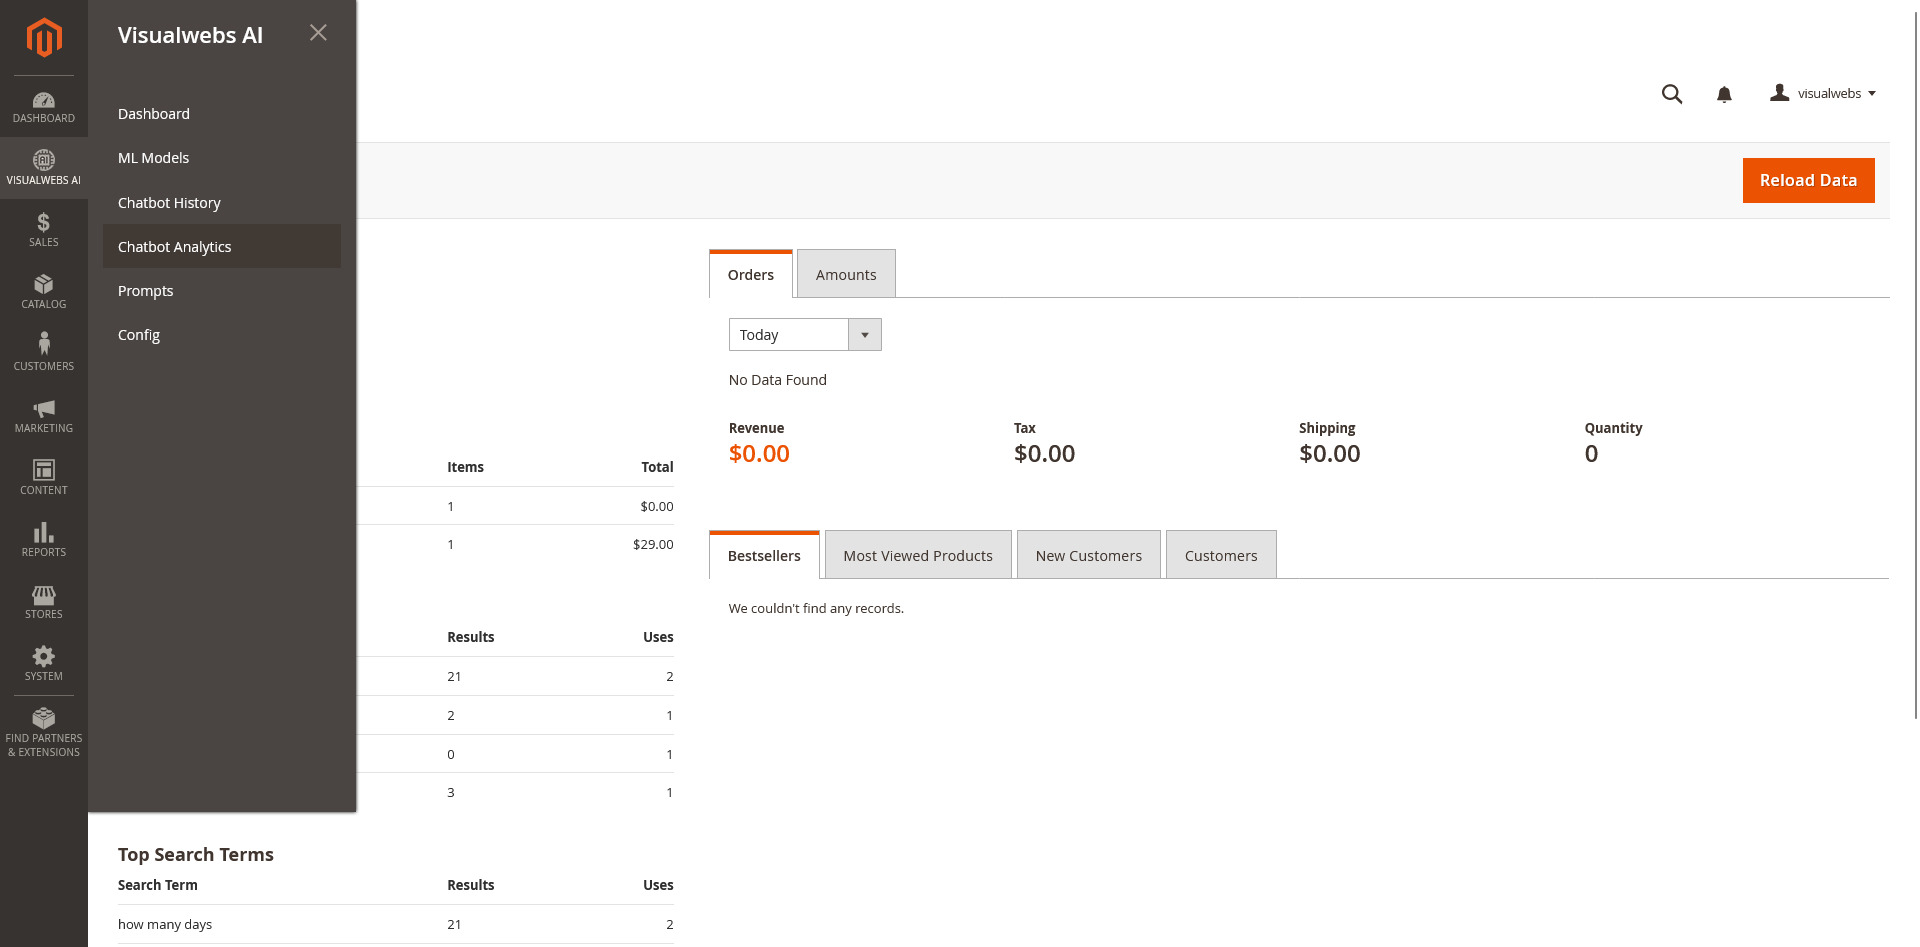Select the Customers tab
1920x947 pixels.
[x=1221, y=555]
